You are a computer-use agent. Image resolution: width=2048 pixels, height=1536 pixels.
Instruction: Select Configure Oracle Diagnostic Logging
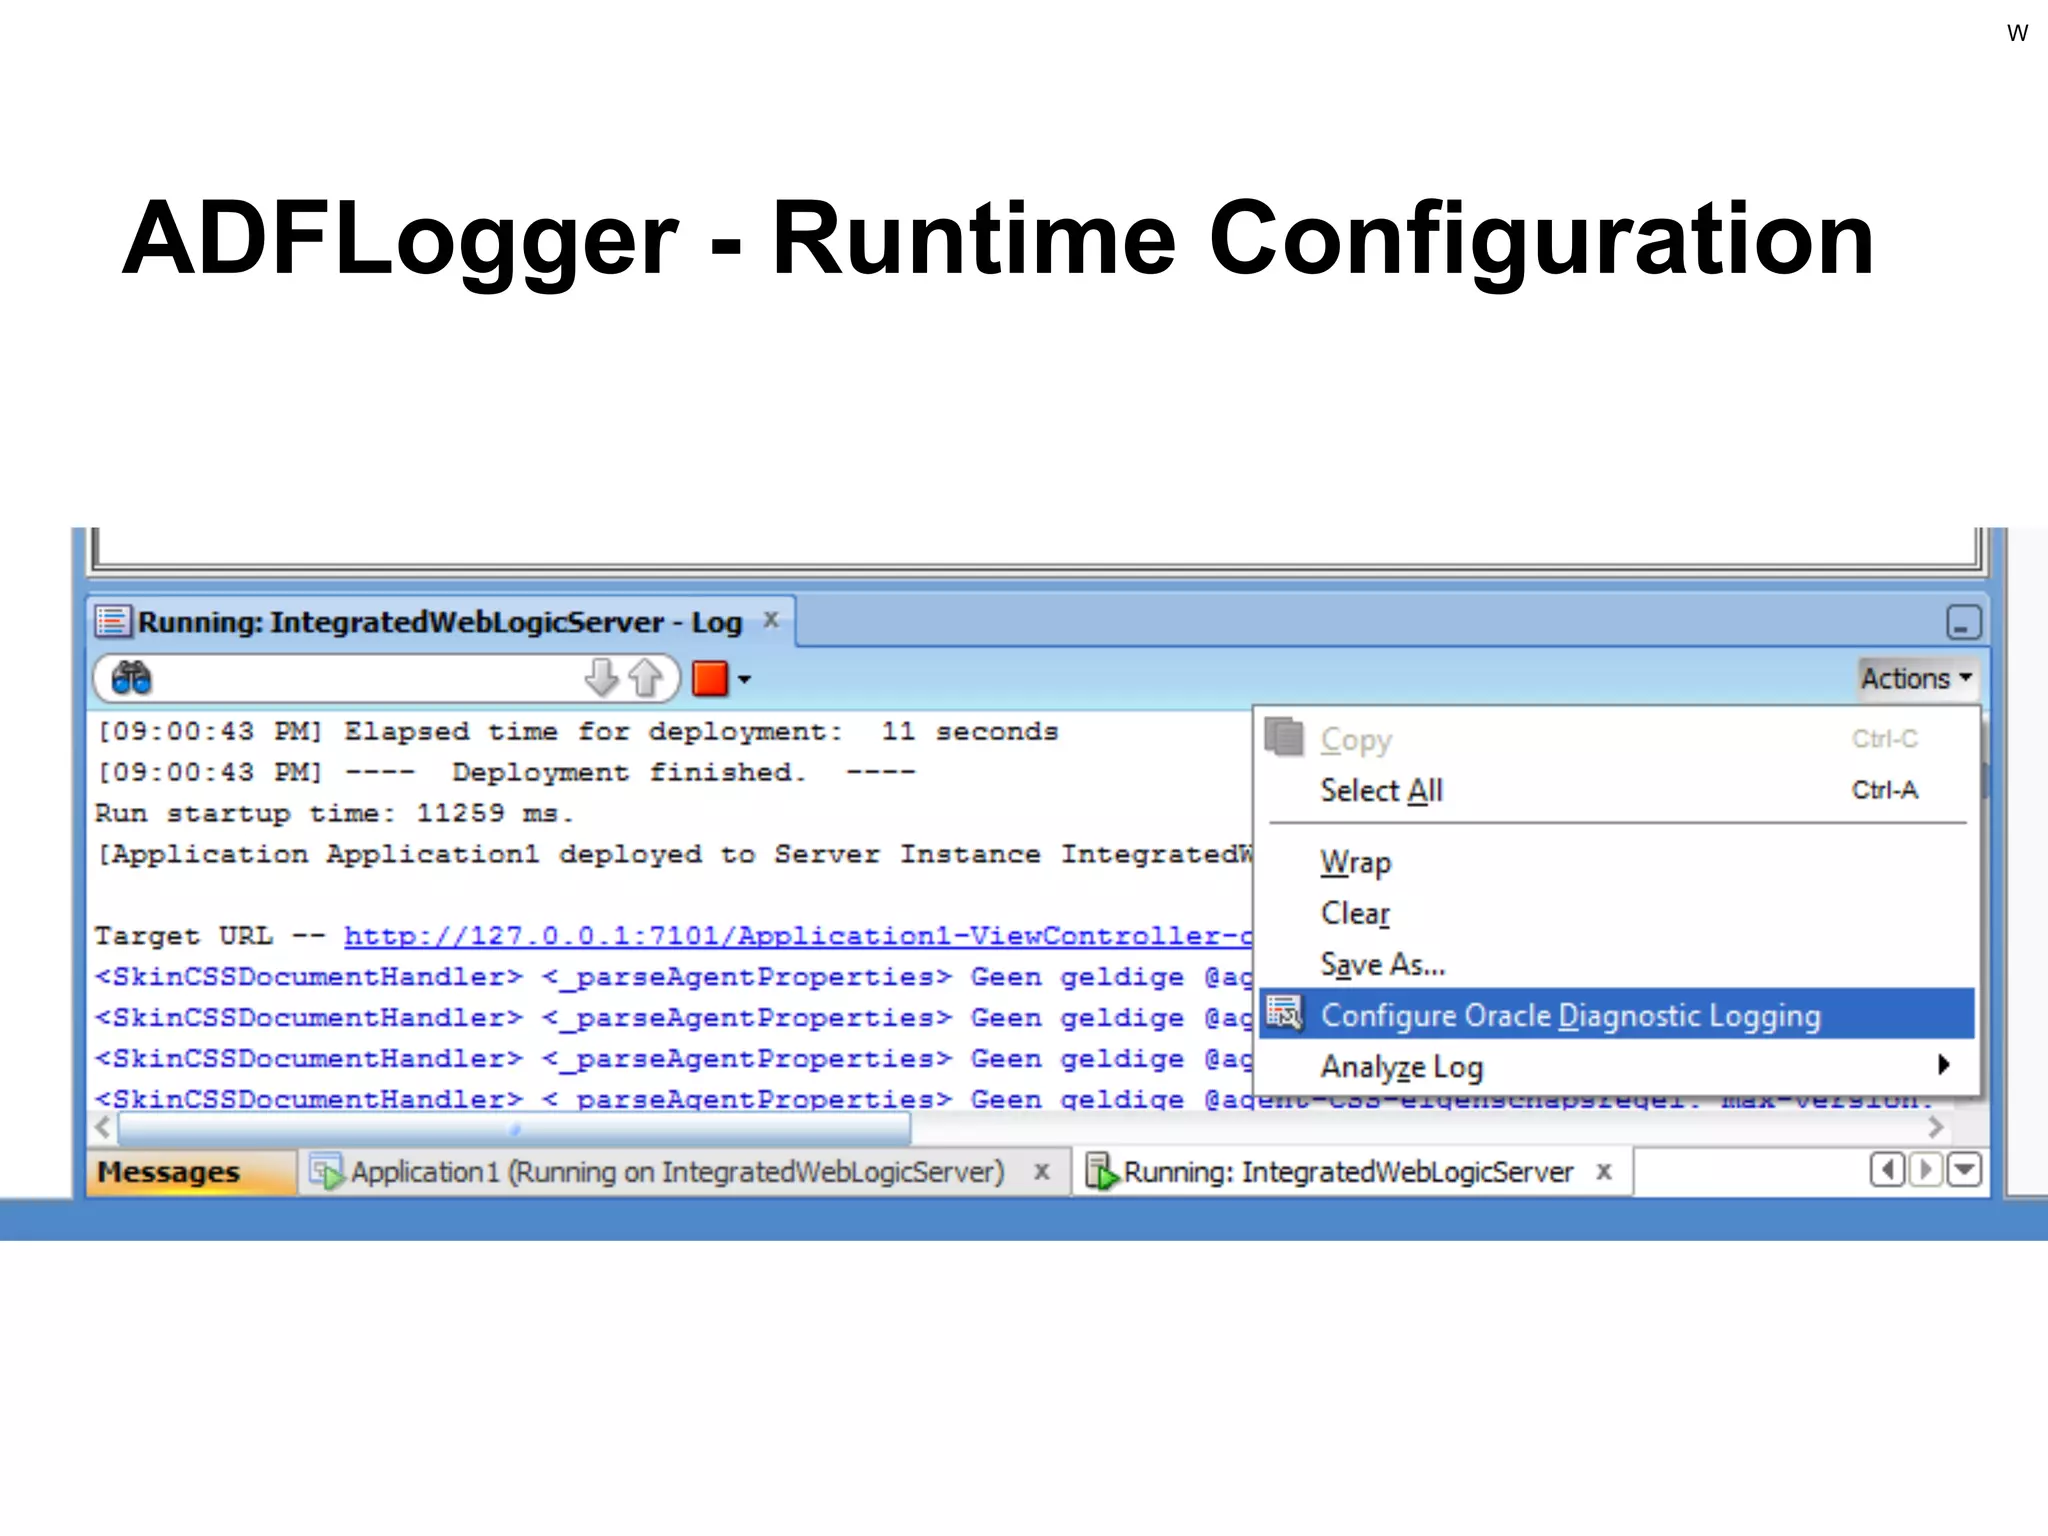point(1616,1015)
